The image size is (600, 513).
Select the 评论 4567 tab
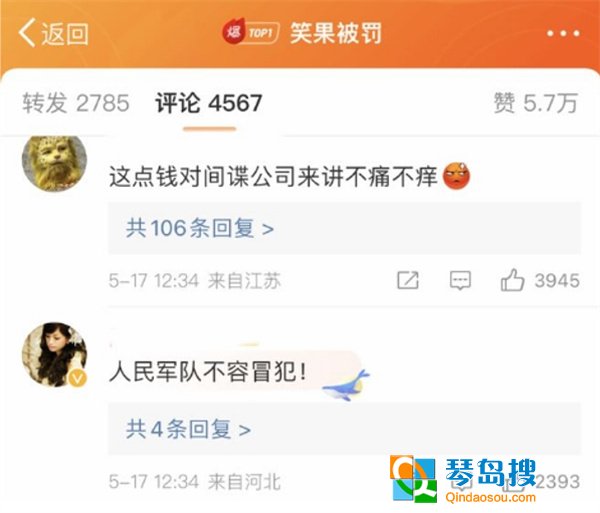(209, 103)
